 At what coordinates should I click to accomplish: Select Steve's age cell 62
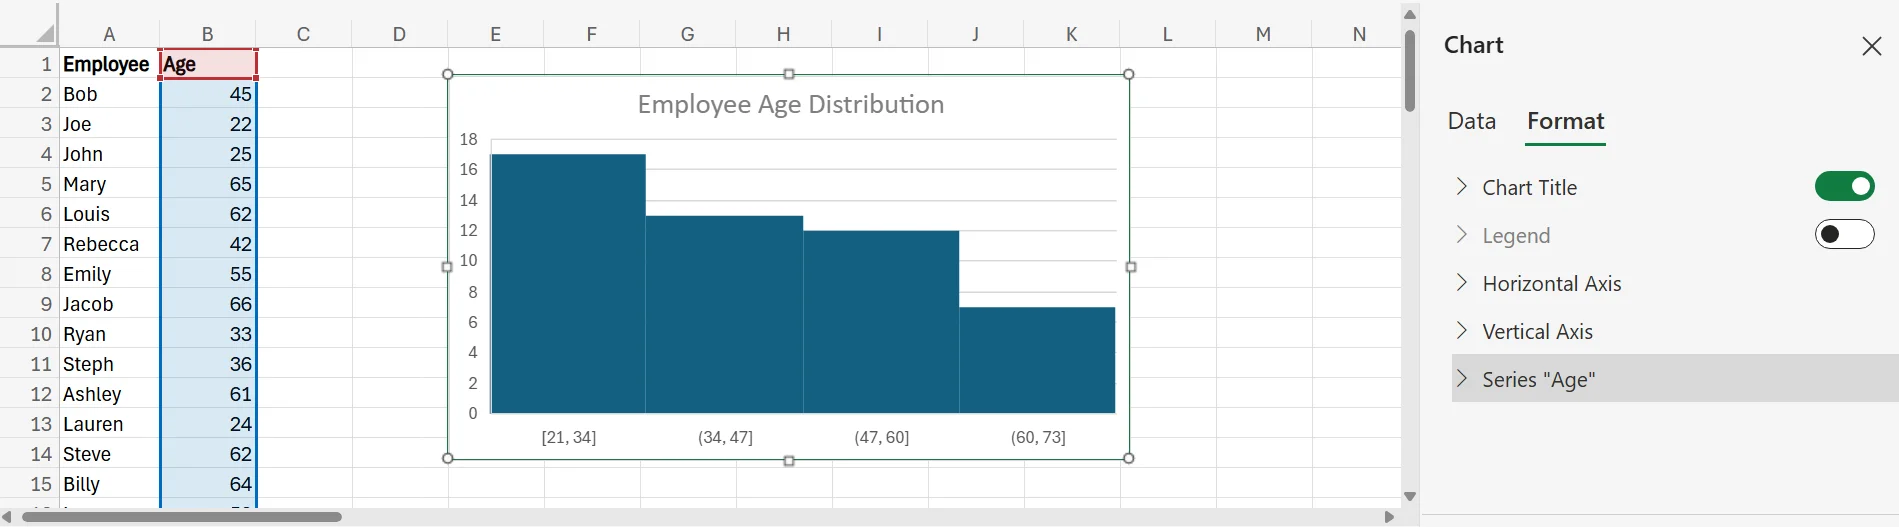pos(208,454)
